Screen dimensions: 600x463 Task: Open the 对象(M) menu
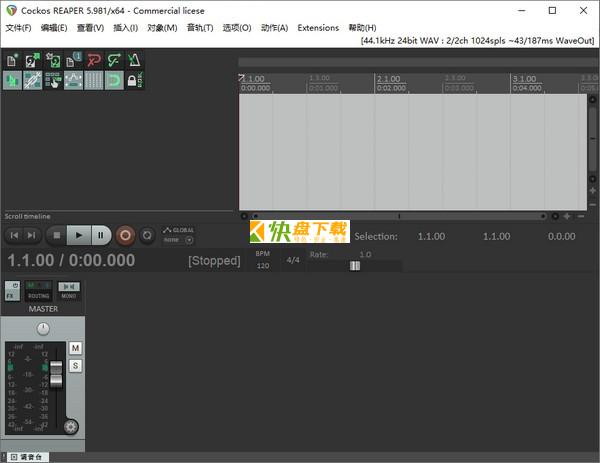tap(162, 28)
